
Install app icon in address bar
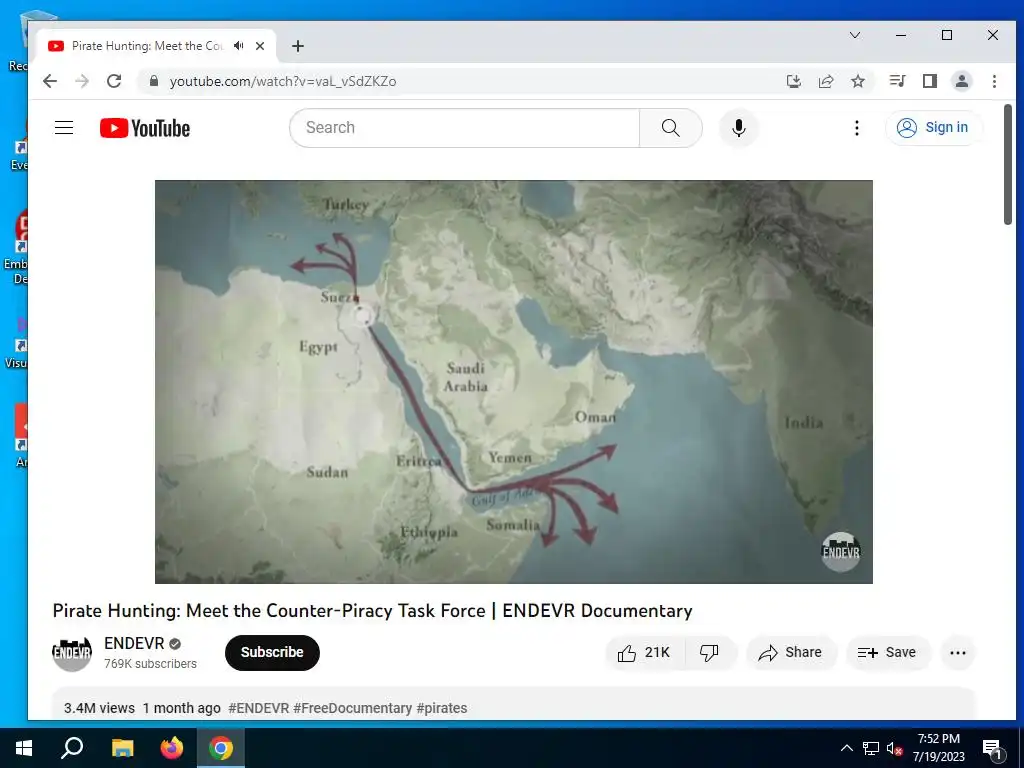click(x=793, y=81)
